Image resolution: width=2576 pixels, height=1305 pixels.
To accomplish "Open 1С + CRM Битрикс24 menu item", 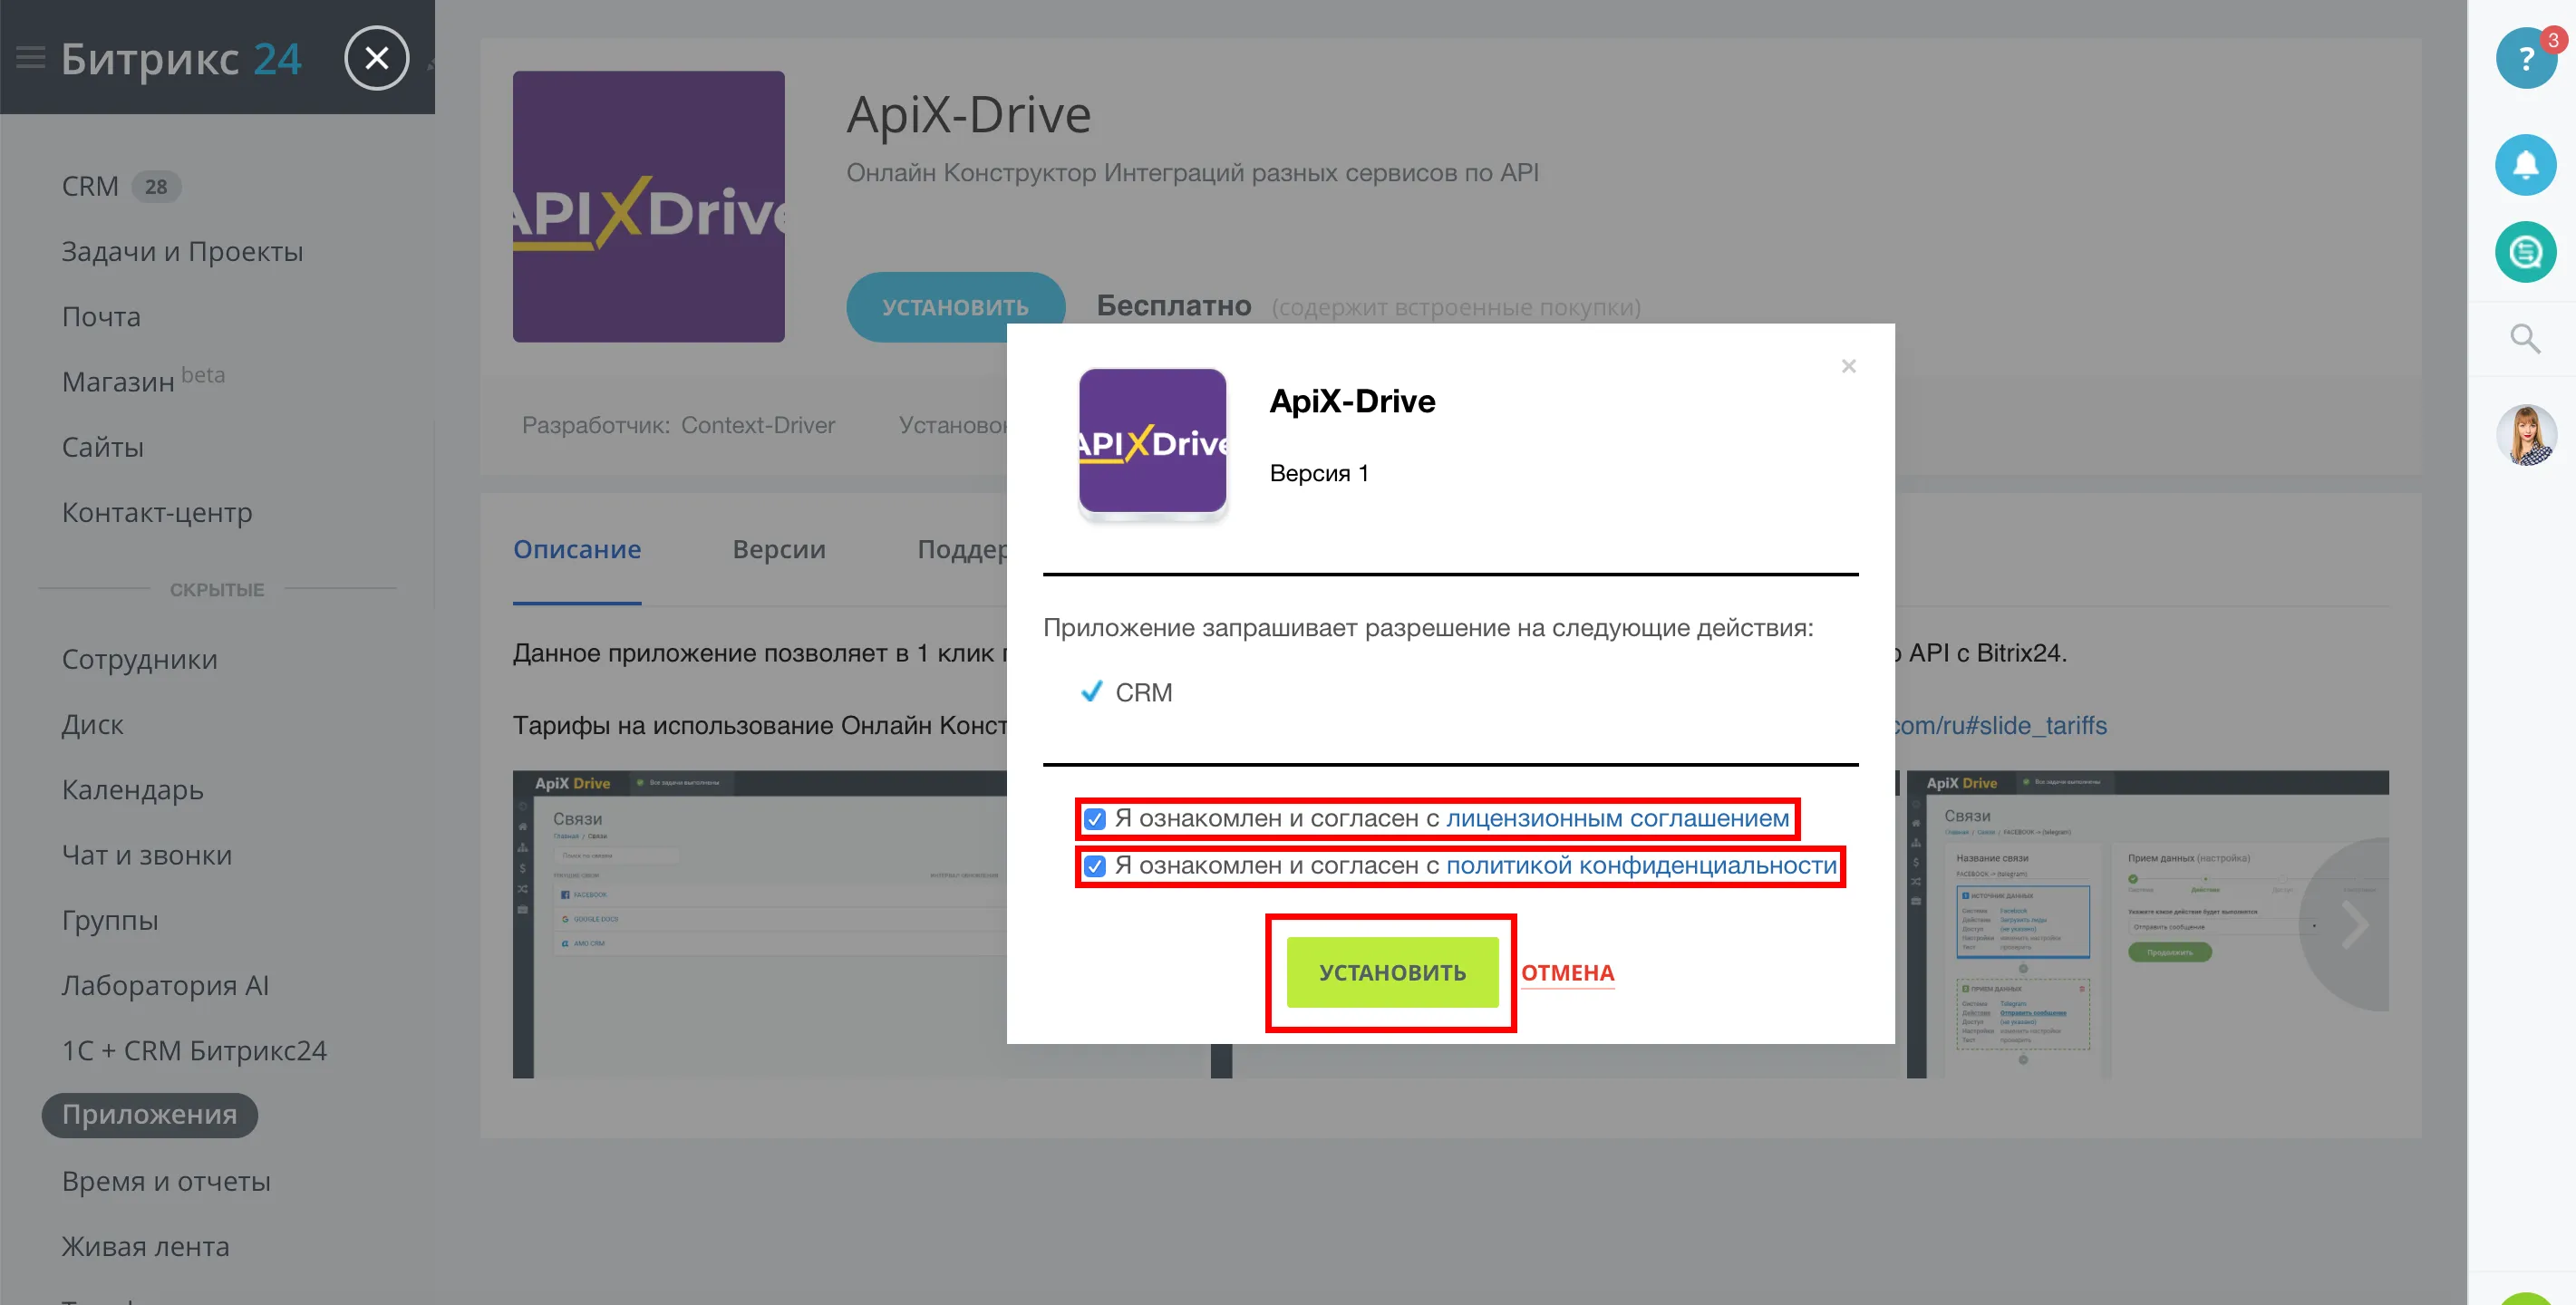I will [x=194, y=1051].
